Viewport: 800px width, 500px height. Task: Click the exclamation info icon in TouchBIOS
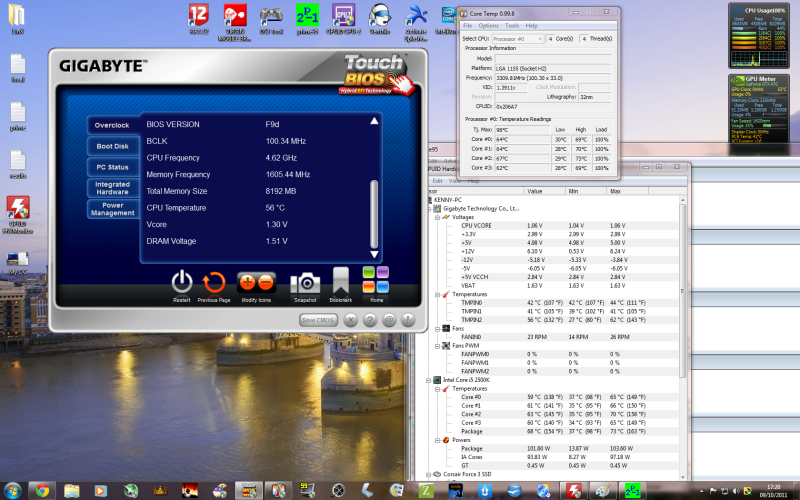tap(408, 320)
